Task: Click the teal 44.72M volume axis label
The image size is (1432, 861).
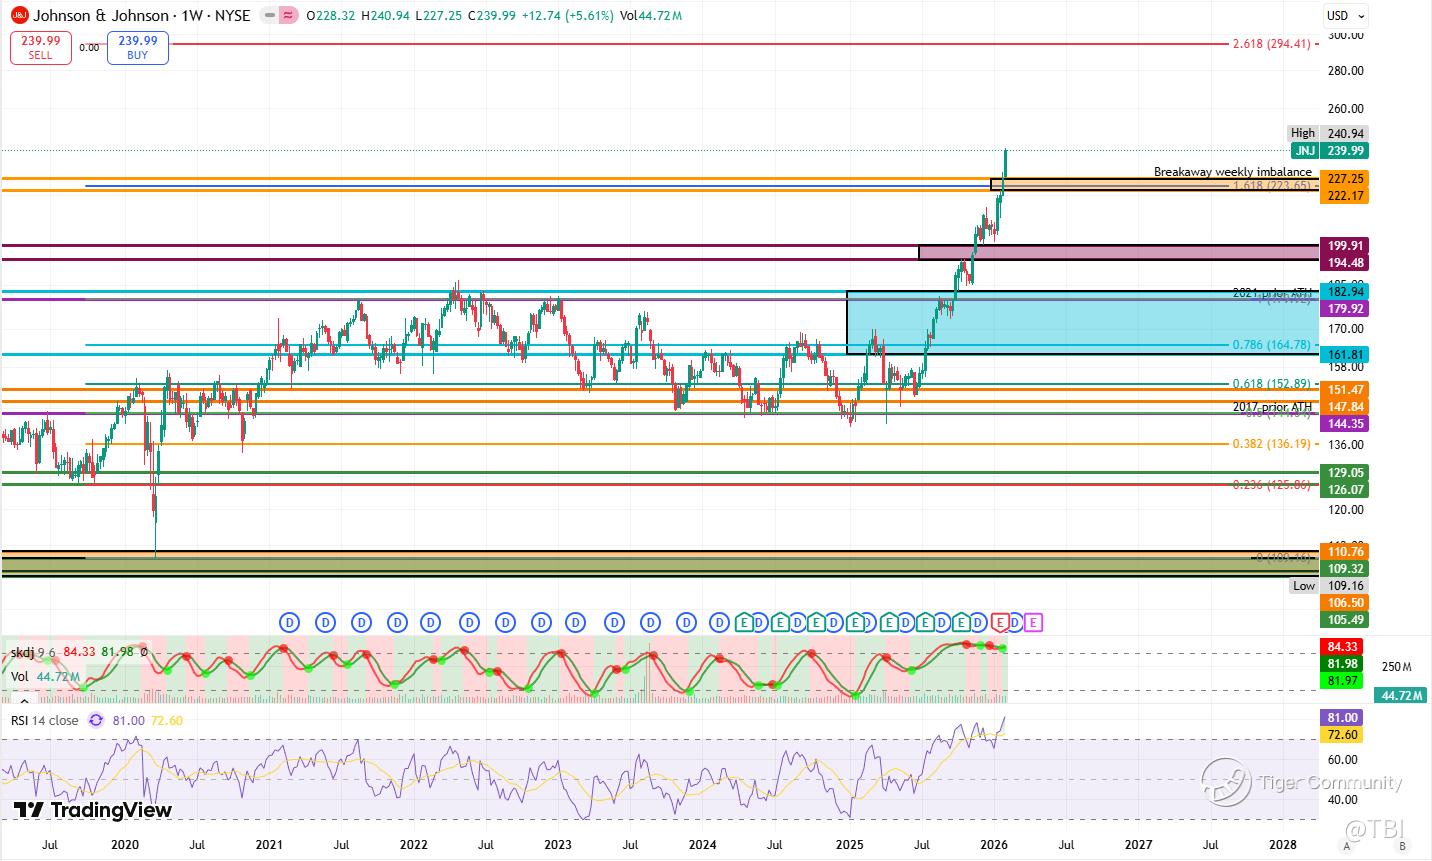Action: click(x=1403, y=695)
